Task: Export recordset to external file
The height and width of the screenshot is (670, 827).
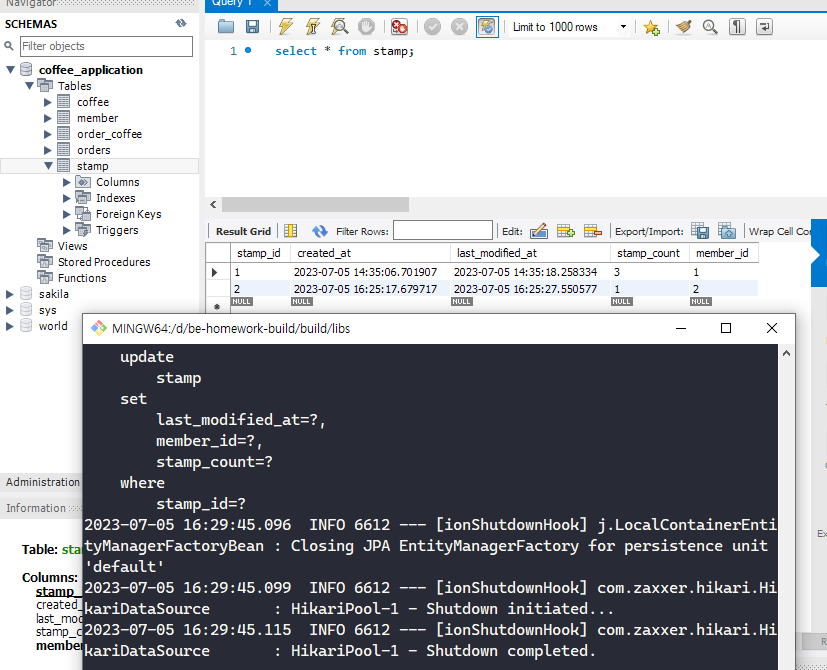Action: [x=700, y=231]
